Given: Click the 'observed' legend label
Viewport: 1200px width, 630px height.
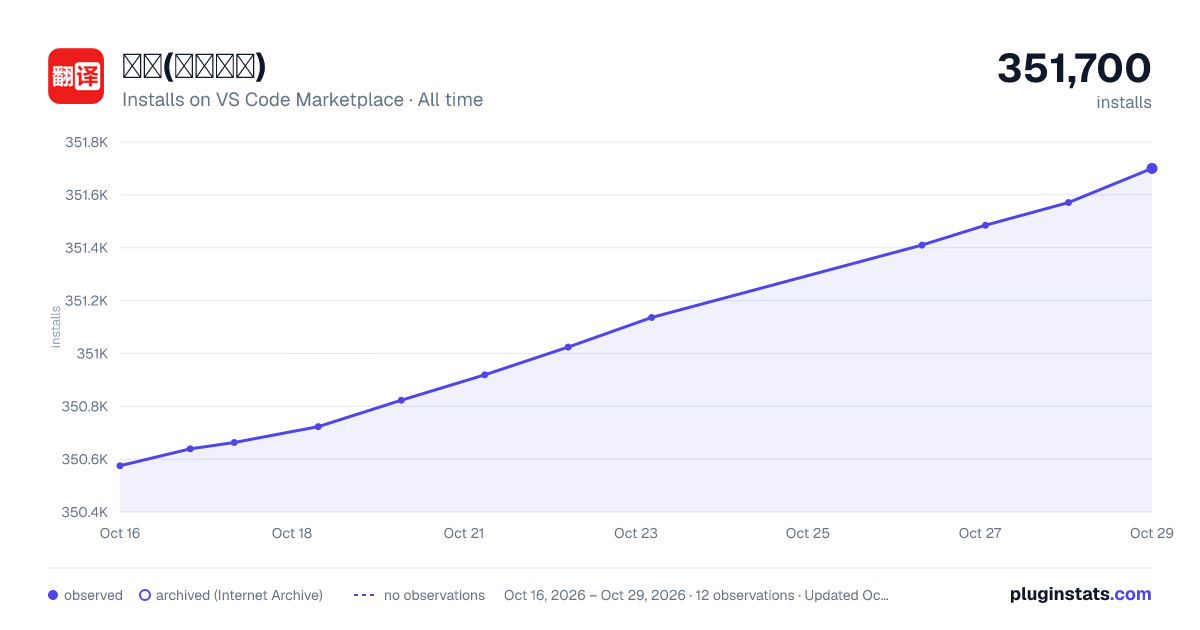Looking at the screenshot, I should (93, 595).
